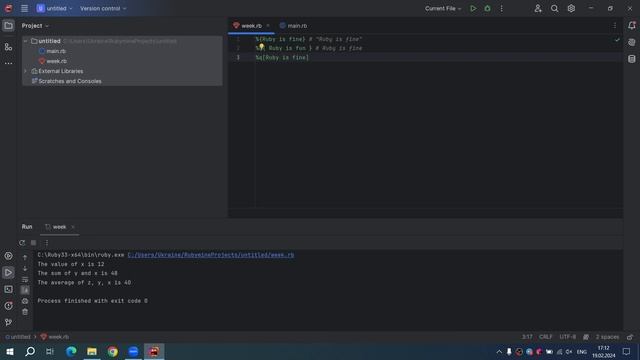Open Windows Start menu
Screen dimensions: 640x360
[10, 351]
